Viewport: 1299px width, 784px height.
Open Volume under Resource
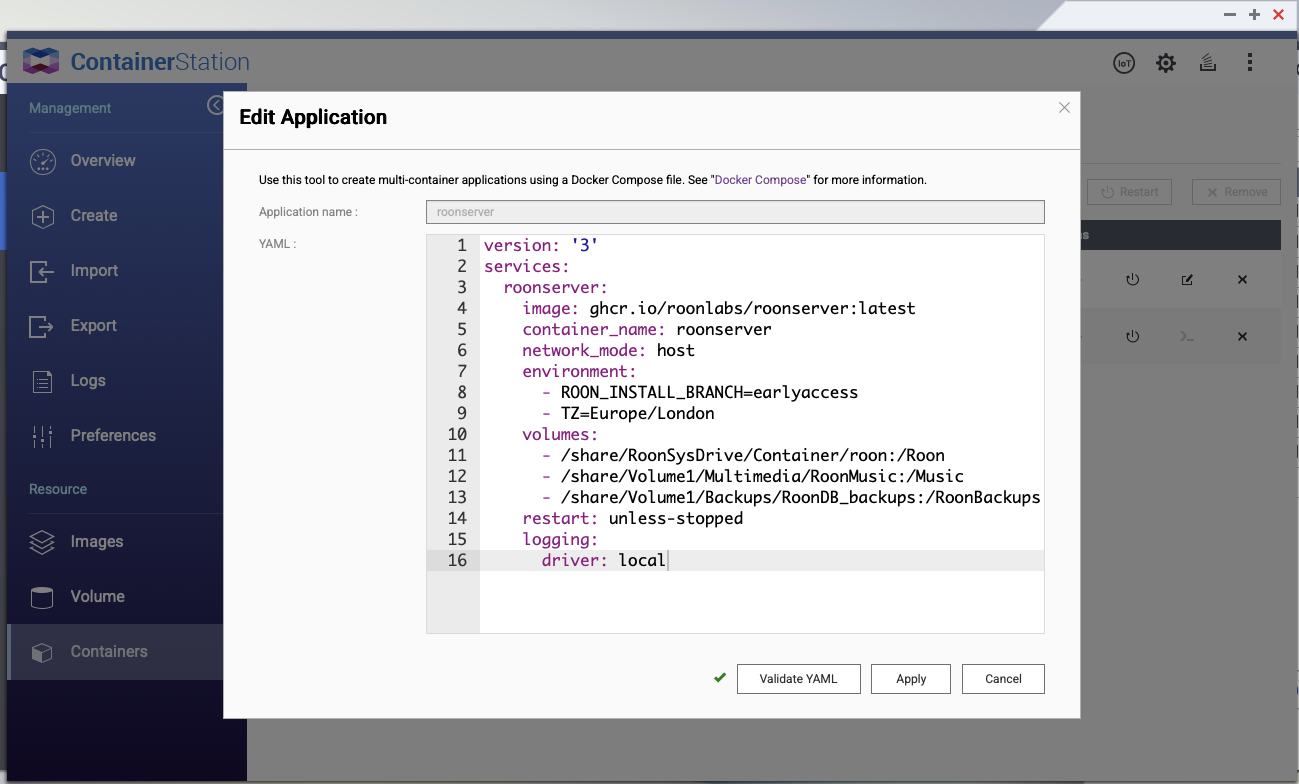click(97, 596)
